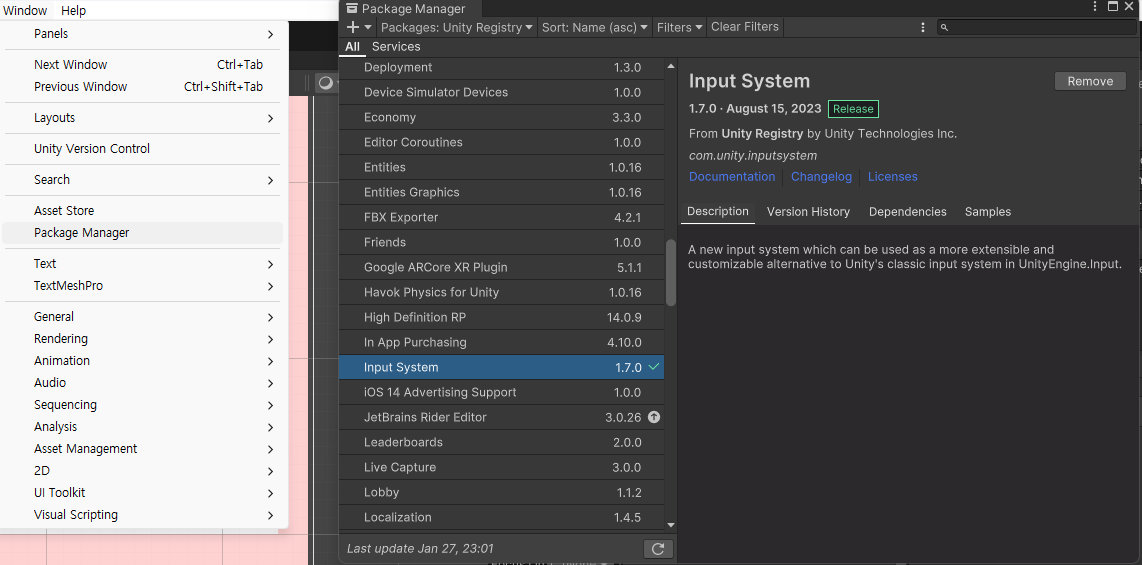
Task: Click update arrow icon on JetBrains Rider Editor
Action: pos(654,417)
